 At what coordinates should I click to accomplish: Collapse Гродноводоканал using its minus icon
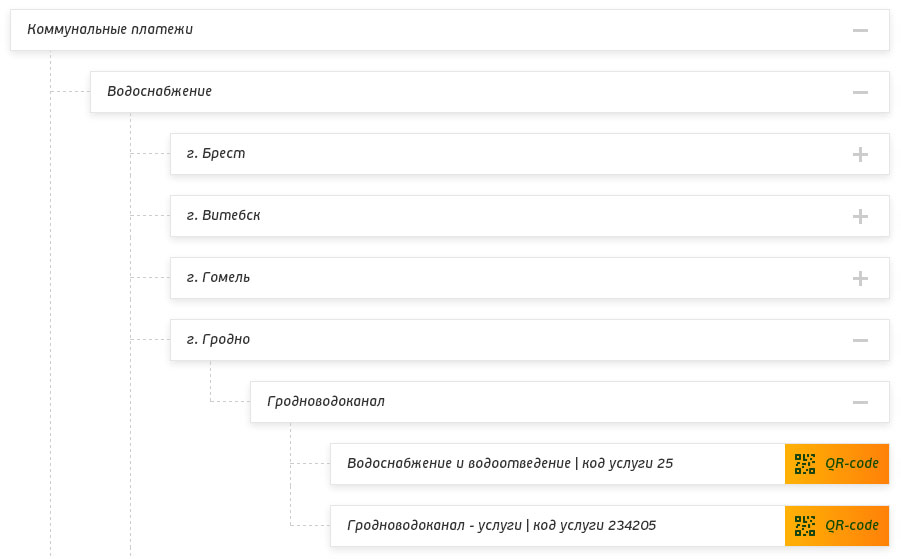860,402
